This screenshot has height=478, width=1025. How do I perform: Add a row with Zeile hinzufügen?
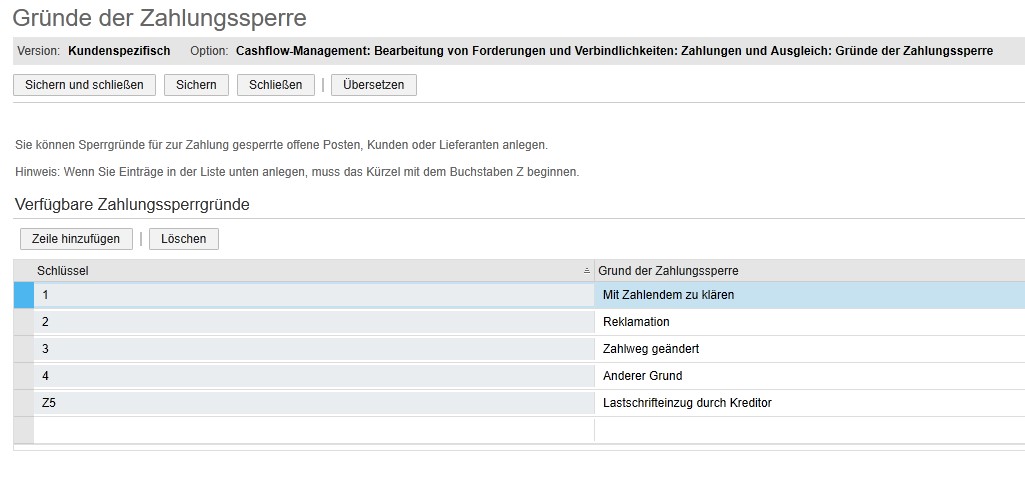76,239
